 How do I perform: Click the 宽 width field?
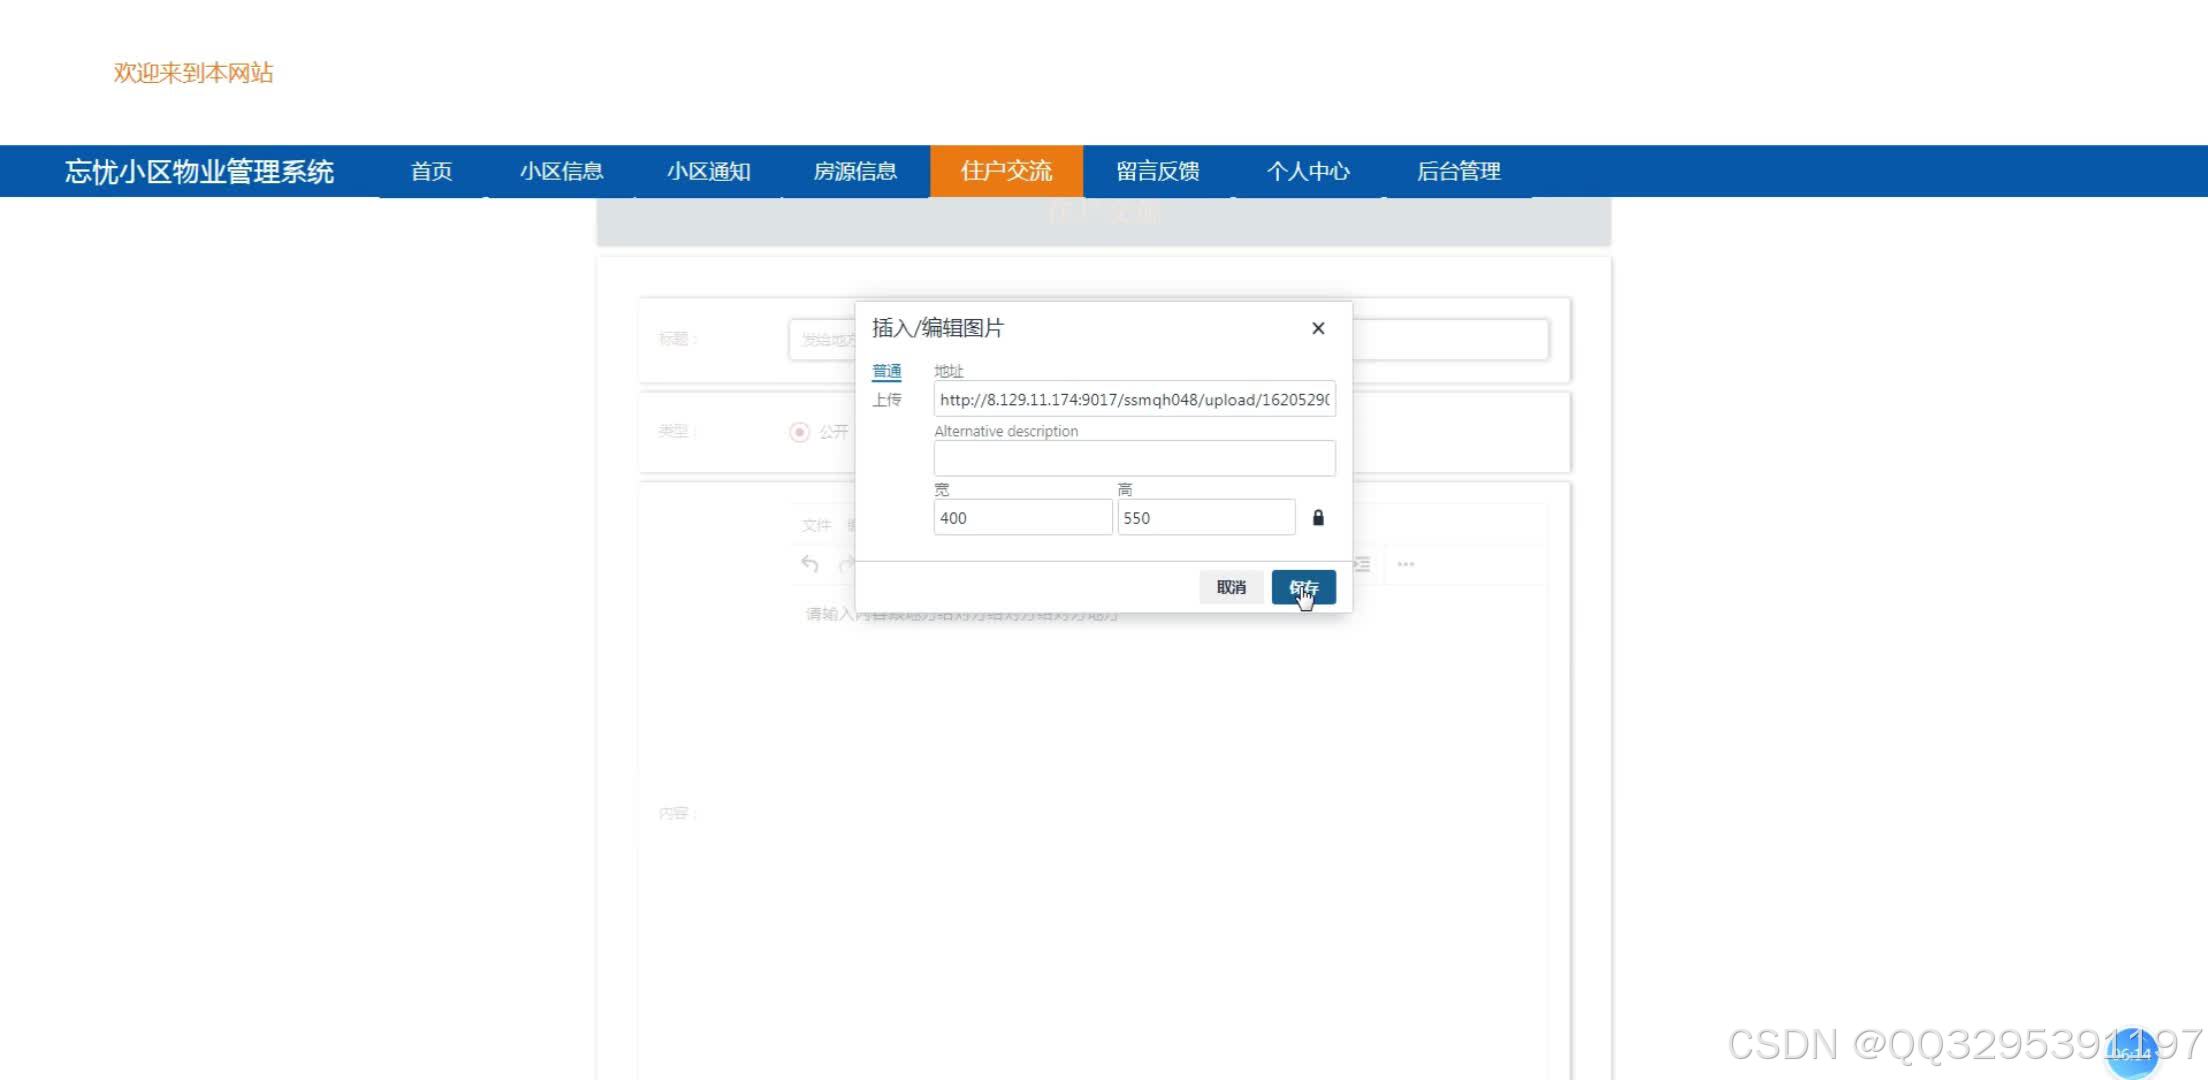click(1022, 517)
